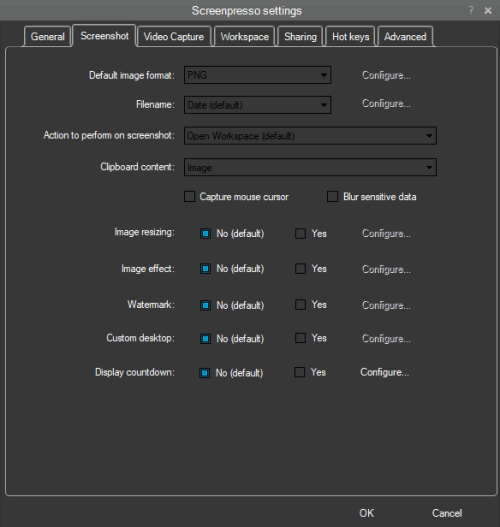Close the Screenpresso settings window
This screenshot has width=500, height=527.
pos(488,11)
